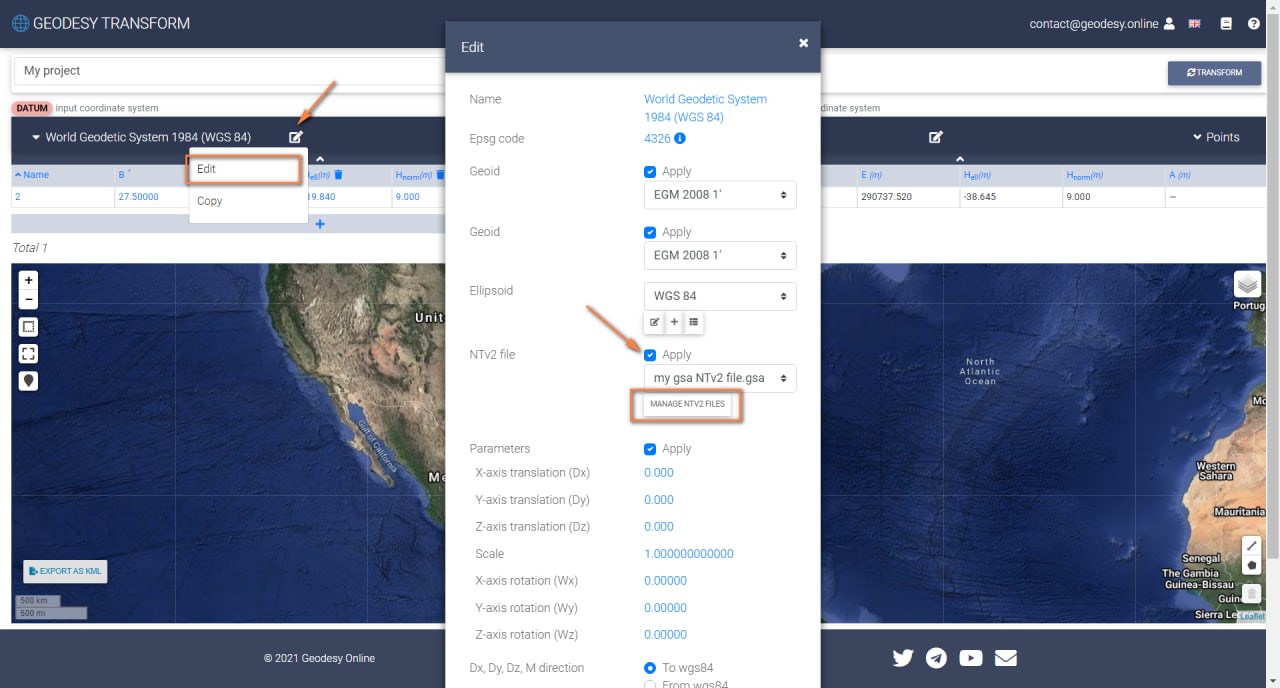Select the To wgs84 radio button
Viewport: 1280px width, 688px height.
pos(650,668)
